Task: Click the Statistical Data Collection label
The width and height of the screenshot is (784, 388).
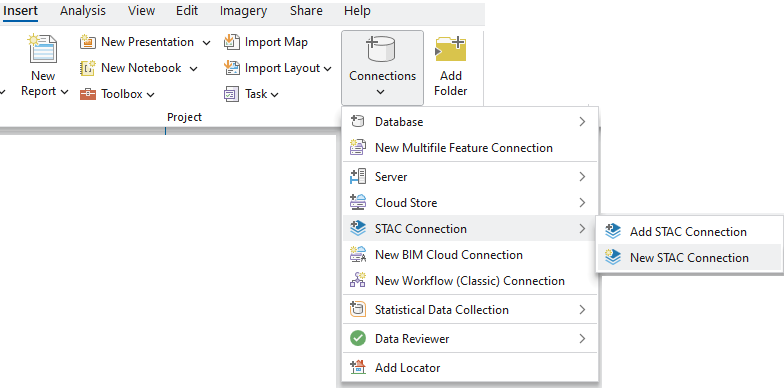Action: tap(442, 310)
